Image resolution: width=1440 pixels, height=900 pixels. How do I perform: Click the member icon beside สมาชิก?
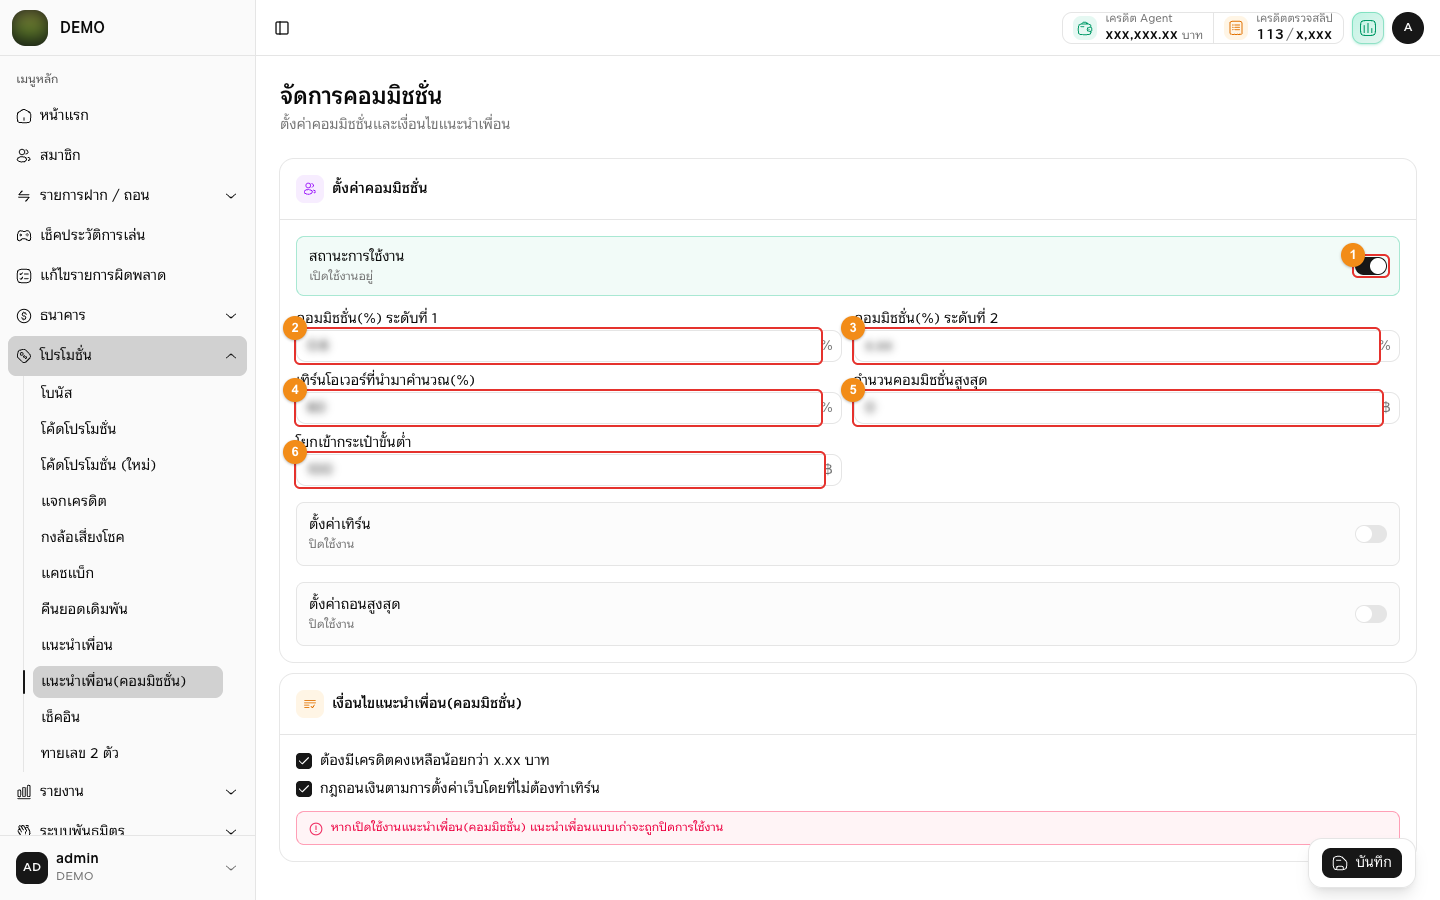tap(24, 156)
